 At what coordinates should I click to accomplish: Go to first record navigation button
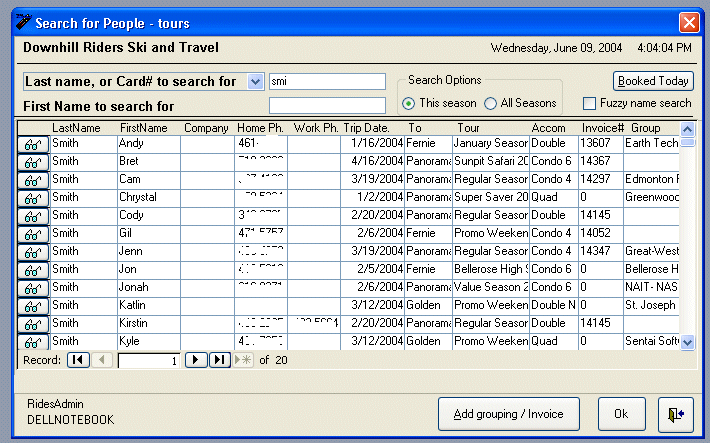click(x=78, y=360)
